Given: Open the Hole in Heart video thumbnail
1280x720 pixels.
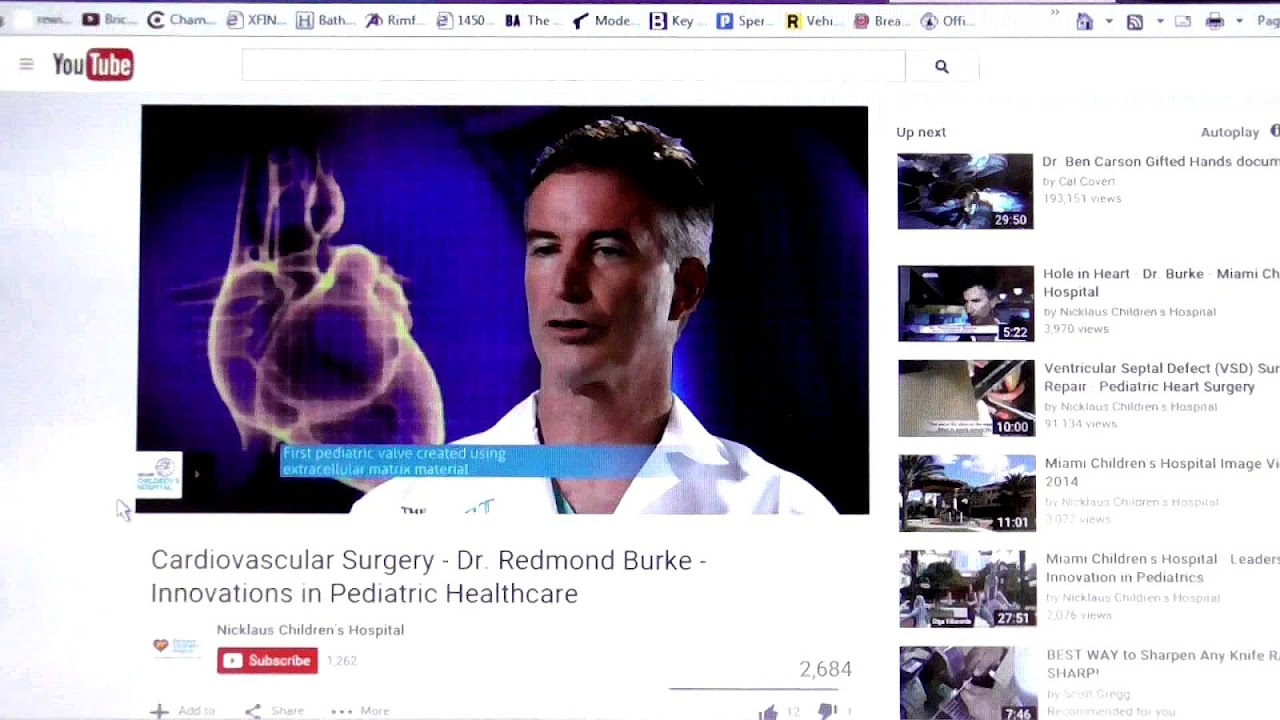Looking at the screenshot, I should click(x=966, y=303).
